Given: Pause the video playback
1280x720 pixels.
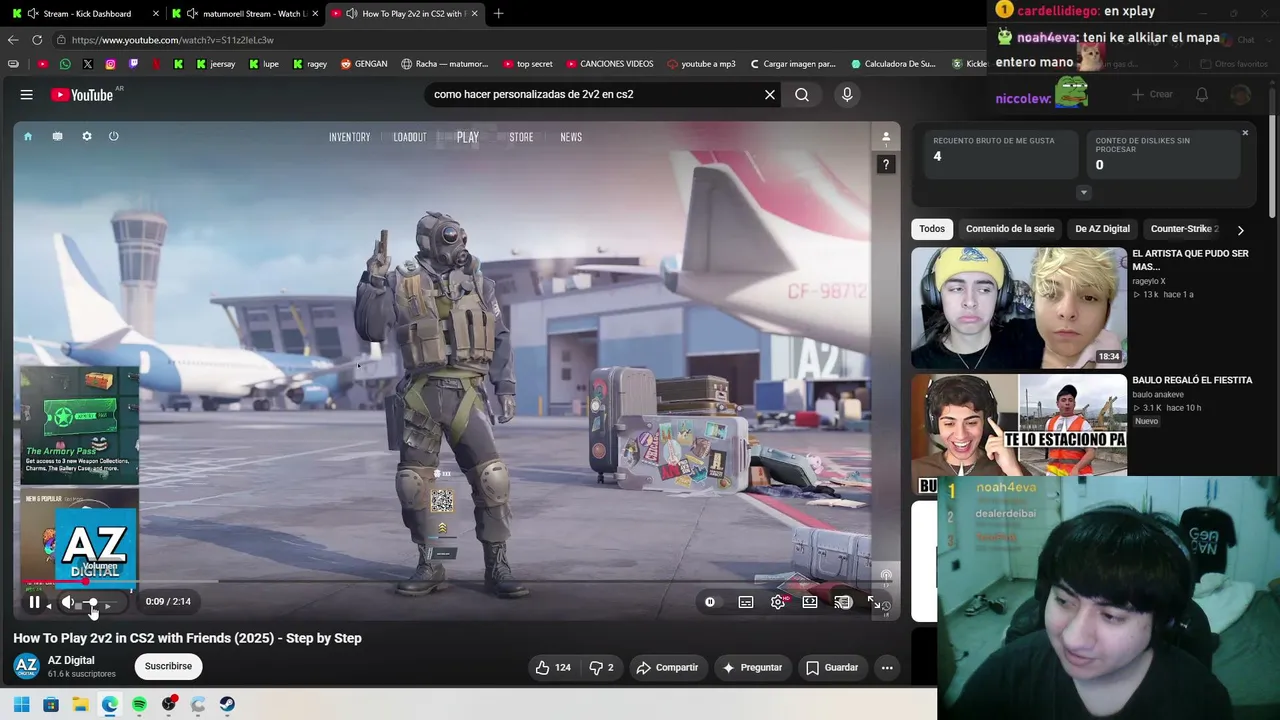Looking at the screenshot, I should (34, 602).
